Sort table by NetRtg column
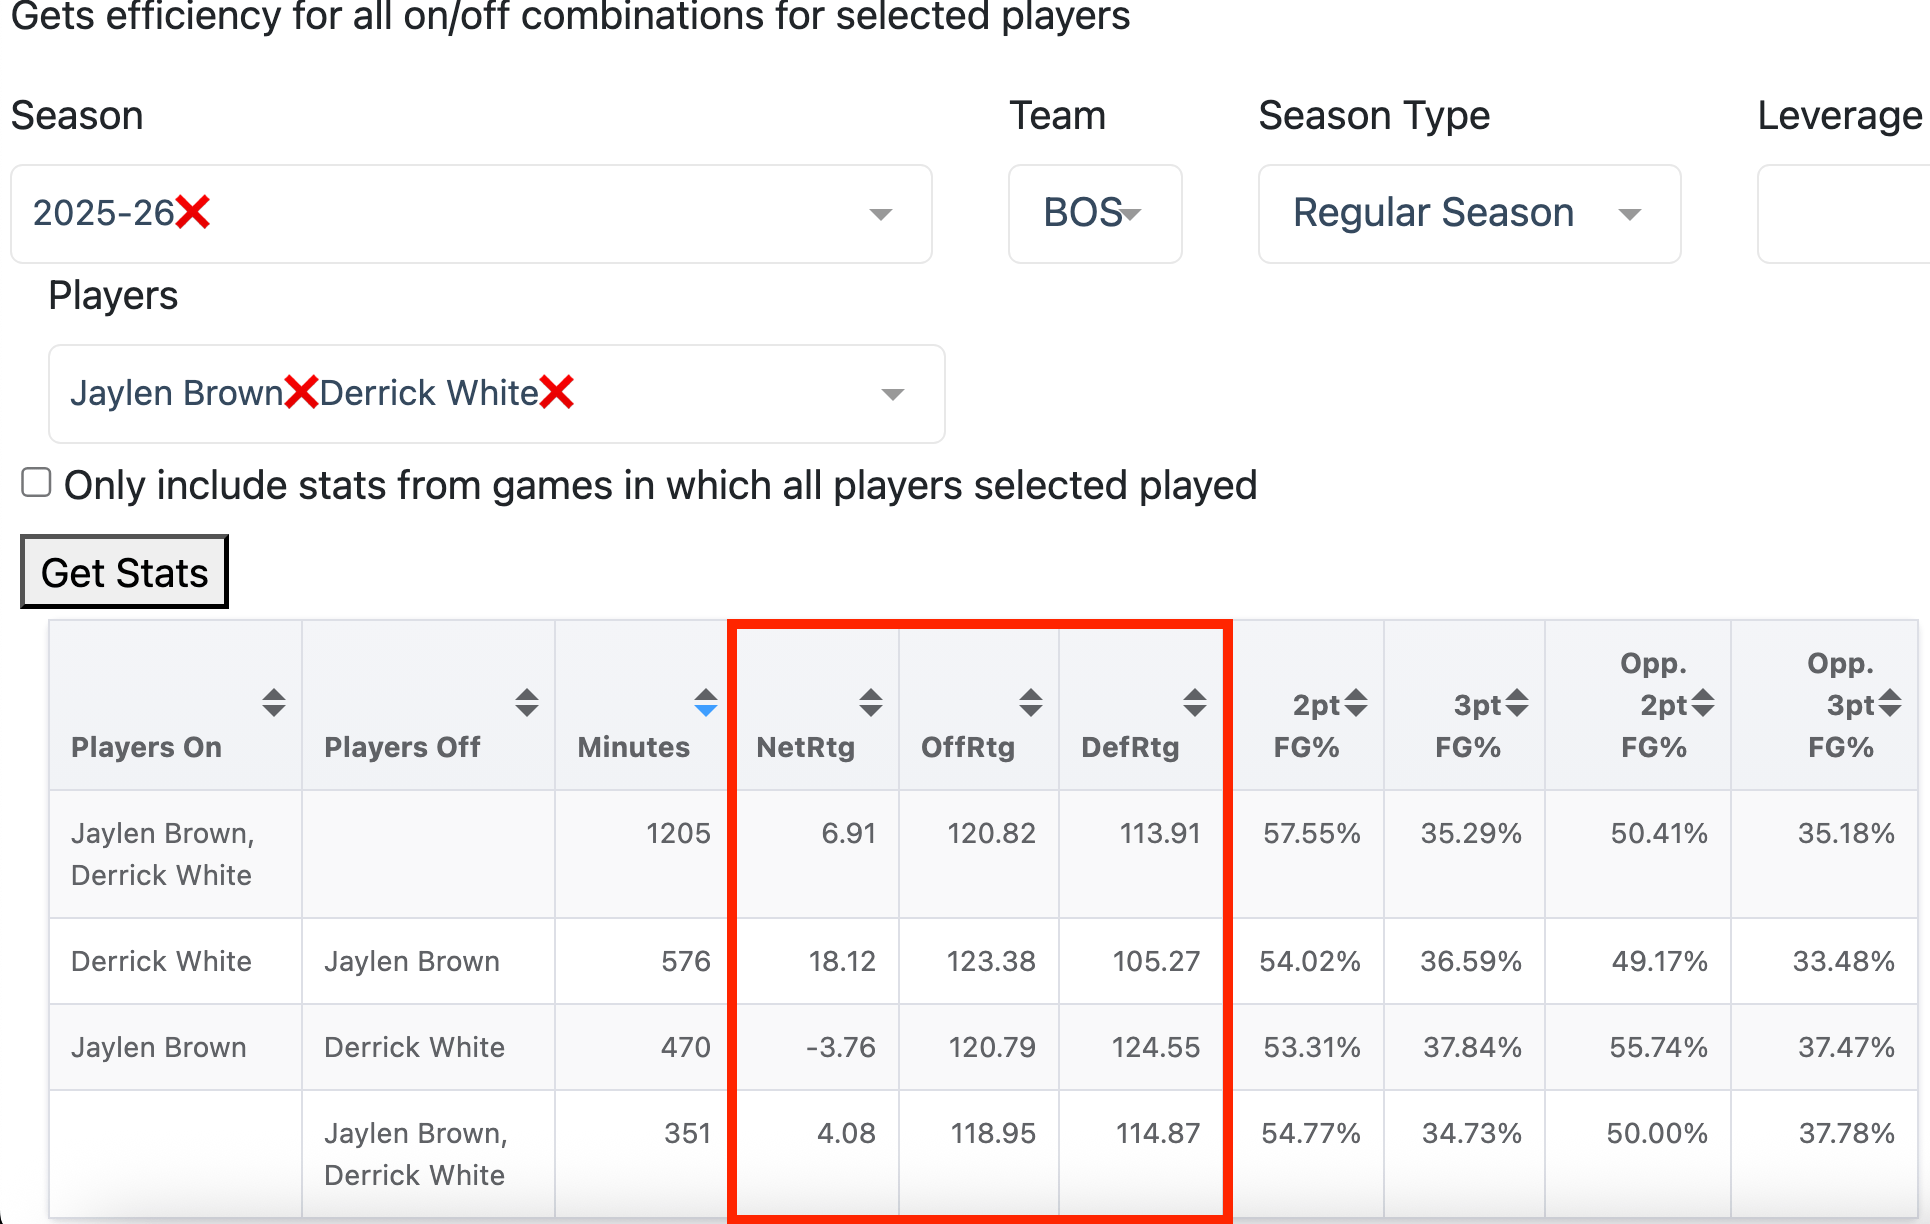This screenshot has width=1930, height=1224. (x=871, y=703)
